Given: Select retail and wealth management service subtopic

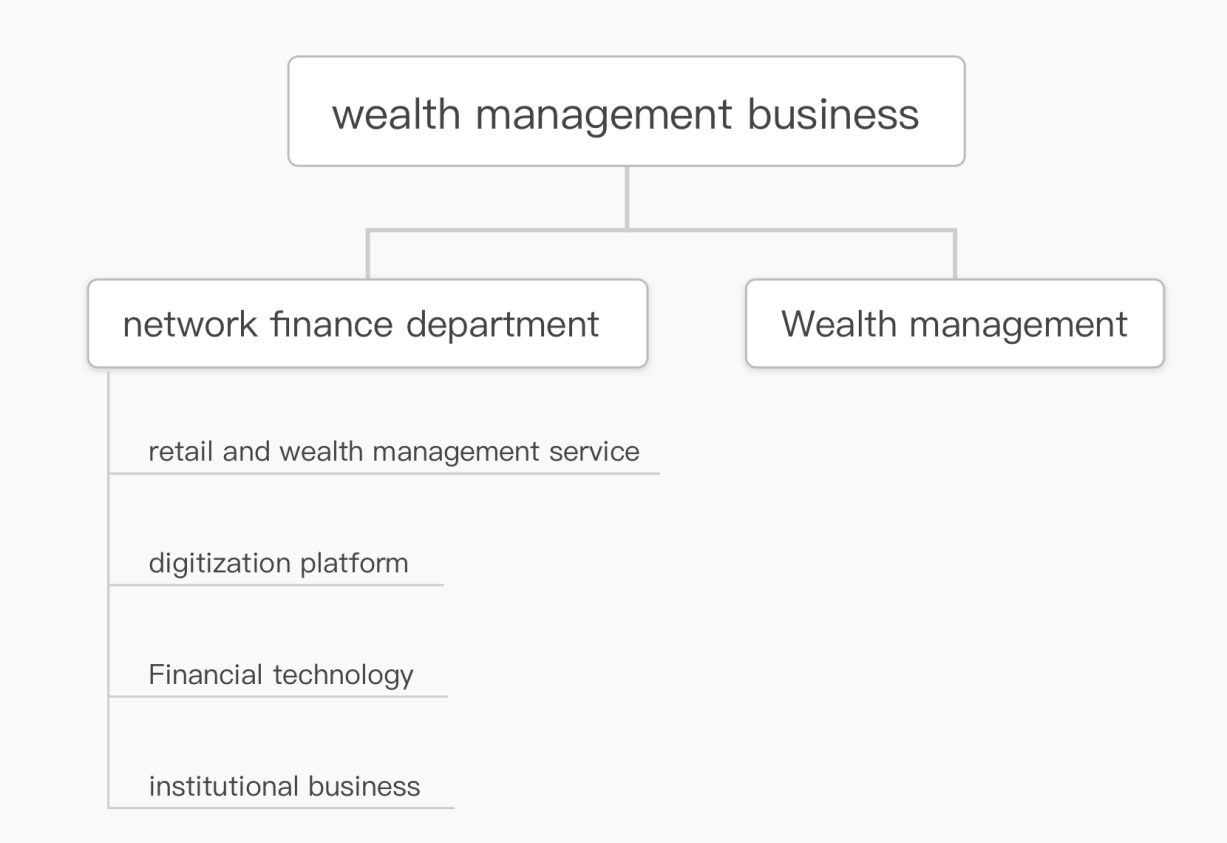Looking at the screenshot, I should (x=393, y=451).
